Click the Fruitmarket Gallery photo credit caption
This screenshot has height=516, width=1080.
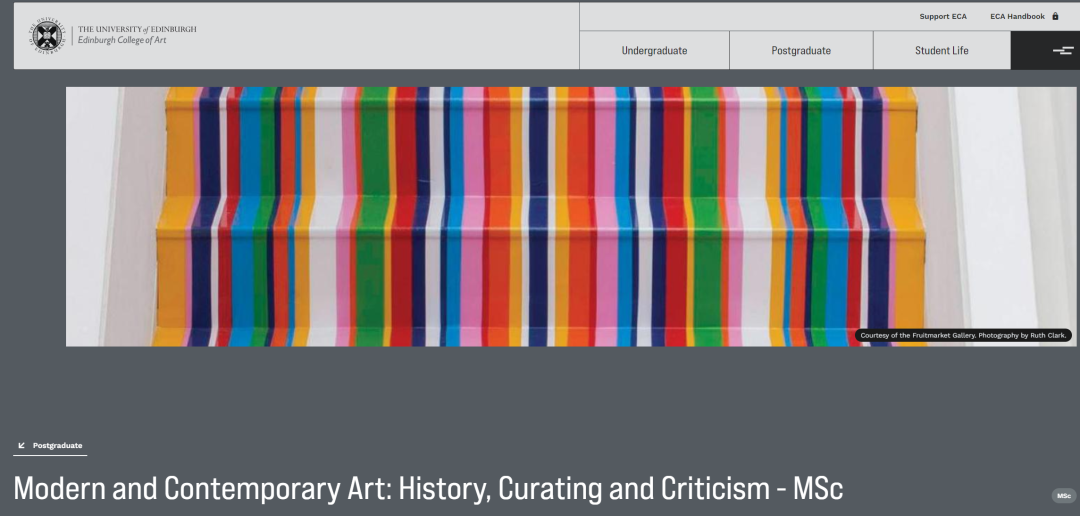[964, 336]
